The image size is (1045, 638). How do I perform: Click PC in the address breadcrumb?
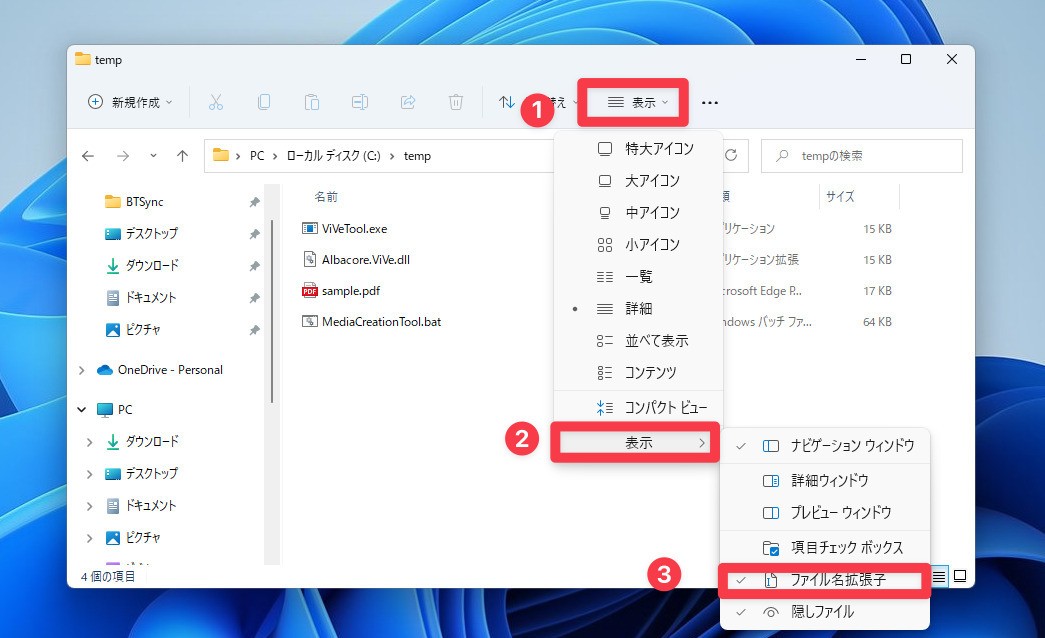point(257,156)
